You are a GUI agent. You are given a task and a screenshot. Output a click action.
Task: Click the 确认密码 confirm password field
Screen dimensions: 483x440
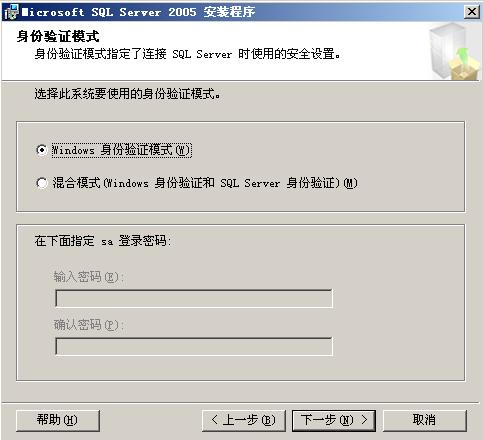point(194,347)
